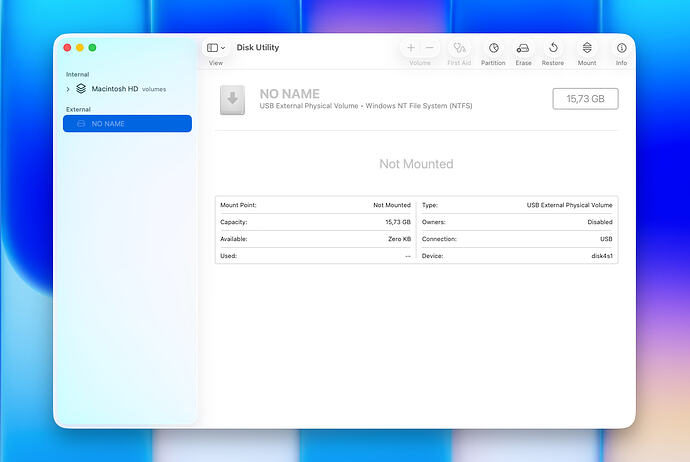Minimize the Disk Utility window
The image size is (690, 462).
coord(80,48)
